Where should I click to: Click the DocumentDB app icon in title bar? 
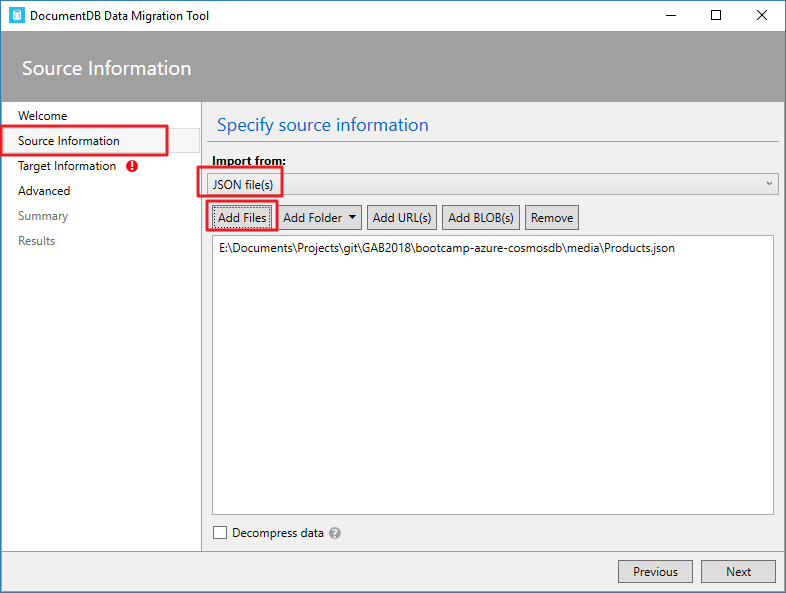[x=17, y=16]
